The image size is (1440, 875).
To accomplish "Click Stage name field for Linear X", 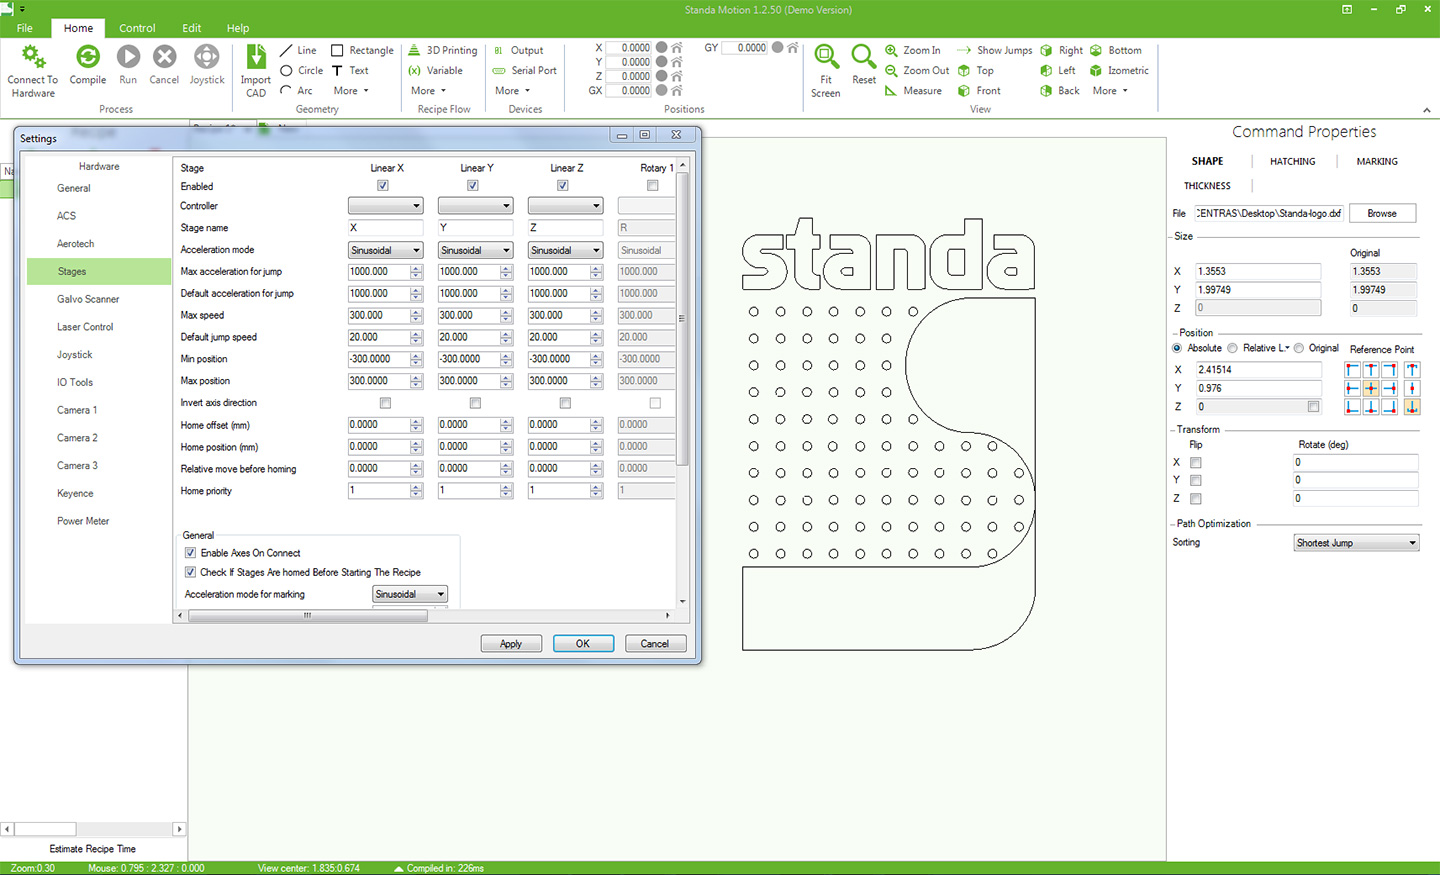I will click(385, 228).
